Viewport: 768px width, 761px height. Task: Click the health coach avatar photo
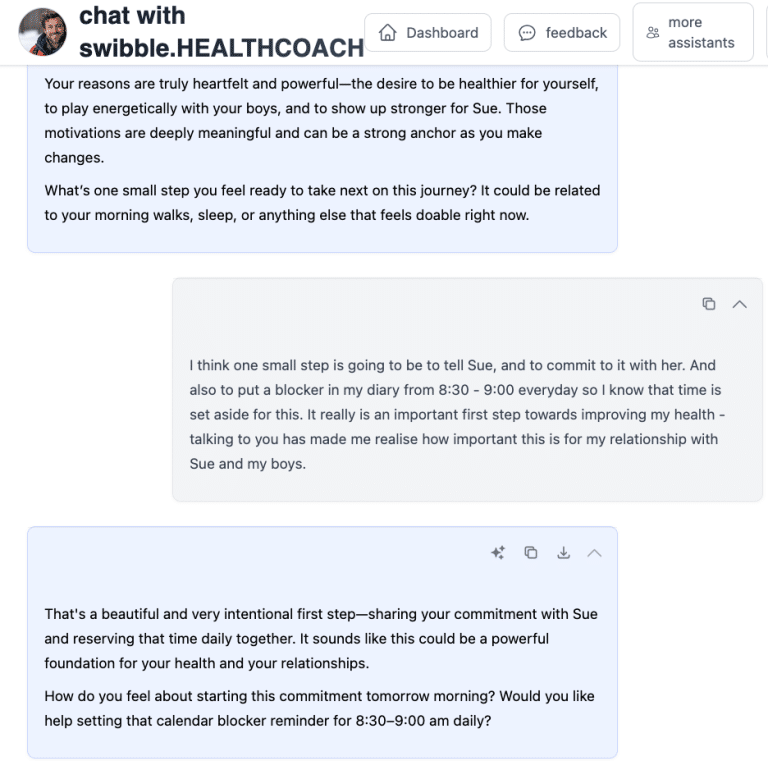pyautogui.click(x=42, y=32)
